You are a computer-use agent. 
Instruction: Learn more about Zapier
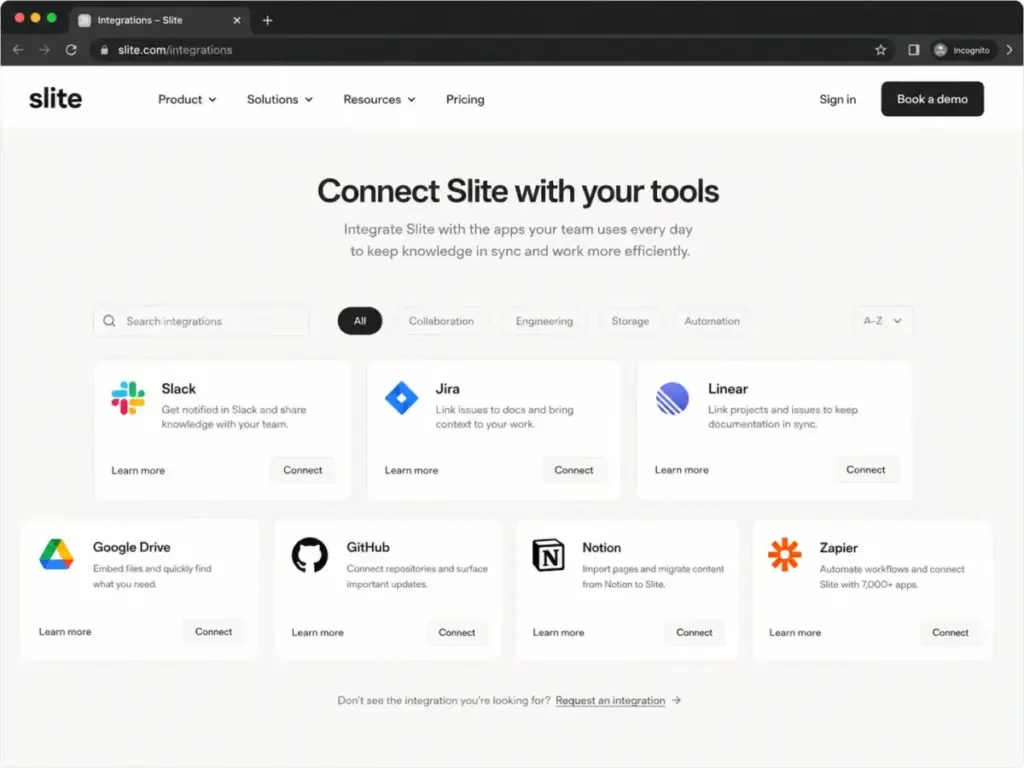[x=795, y=632]
